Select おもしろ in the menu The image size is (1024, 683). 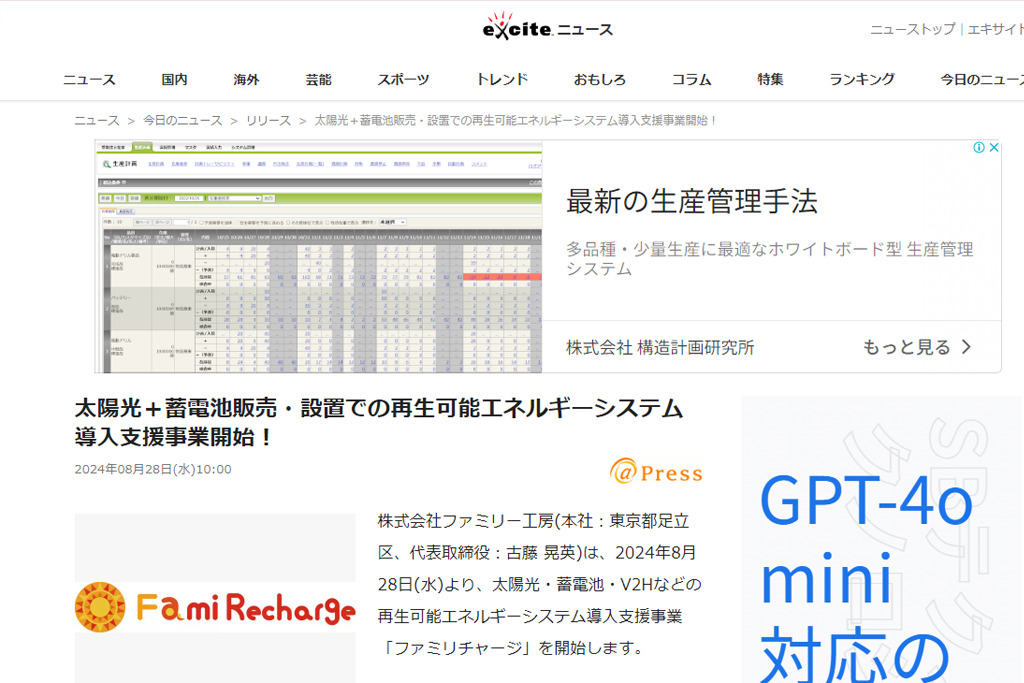coord(600,80)
